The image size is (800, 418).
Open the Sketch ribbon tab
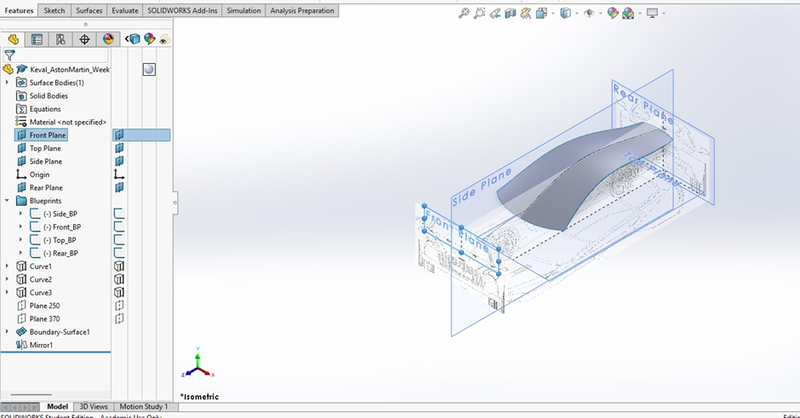point(54,11)
